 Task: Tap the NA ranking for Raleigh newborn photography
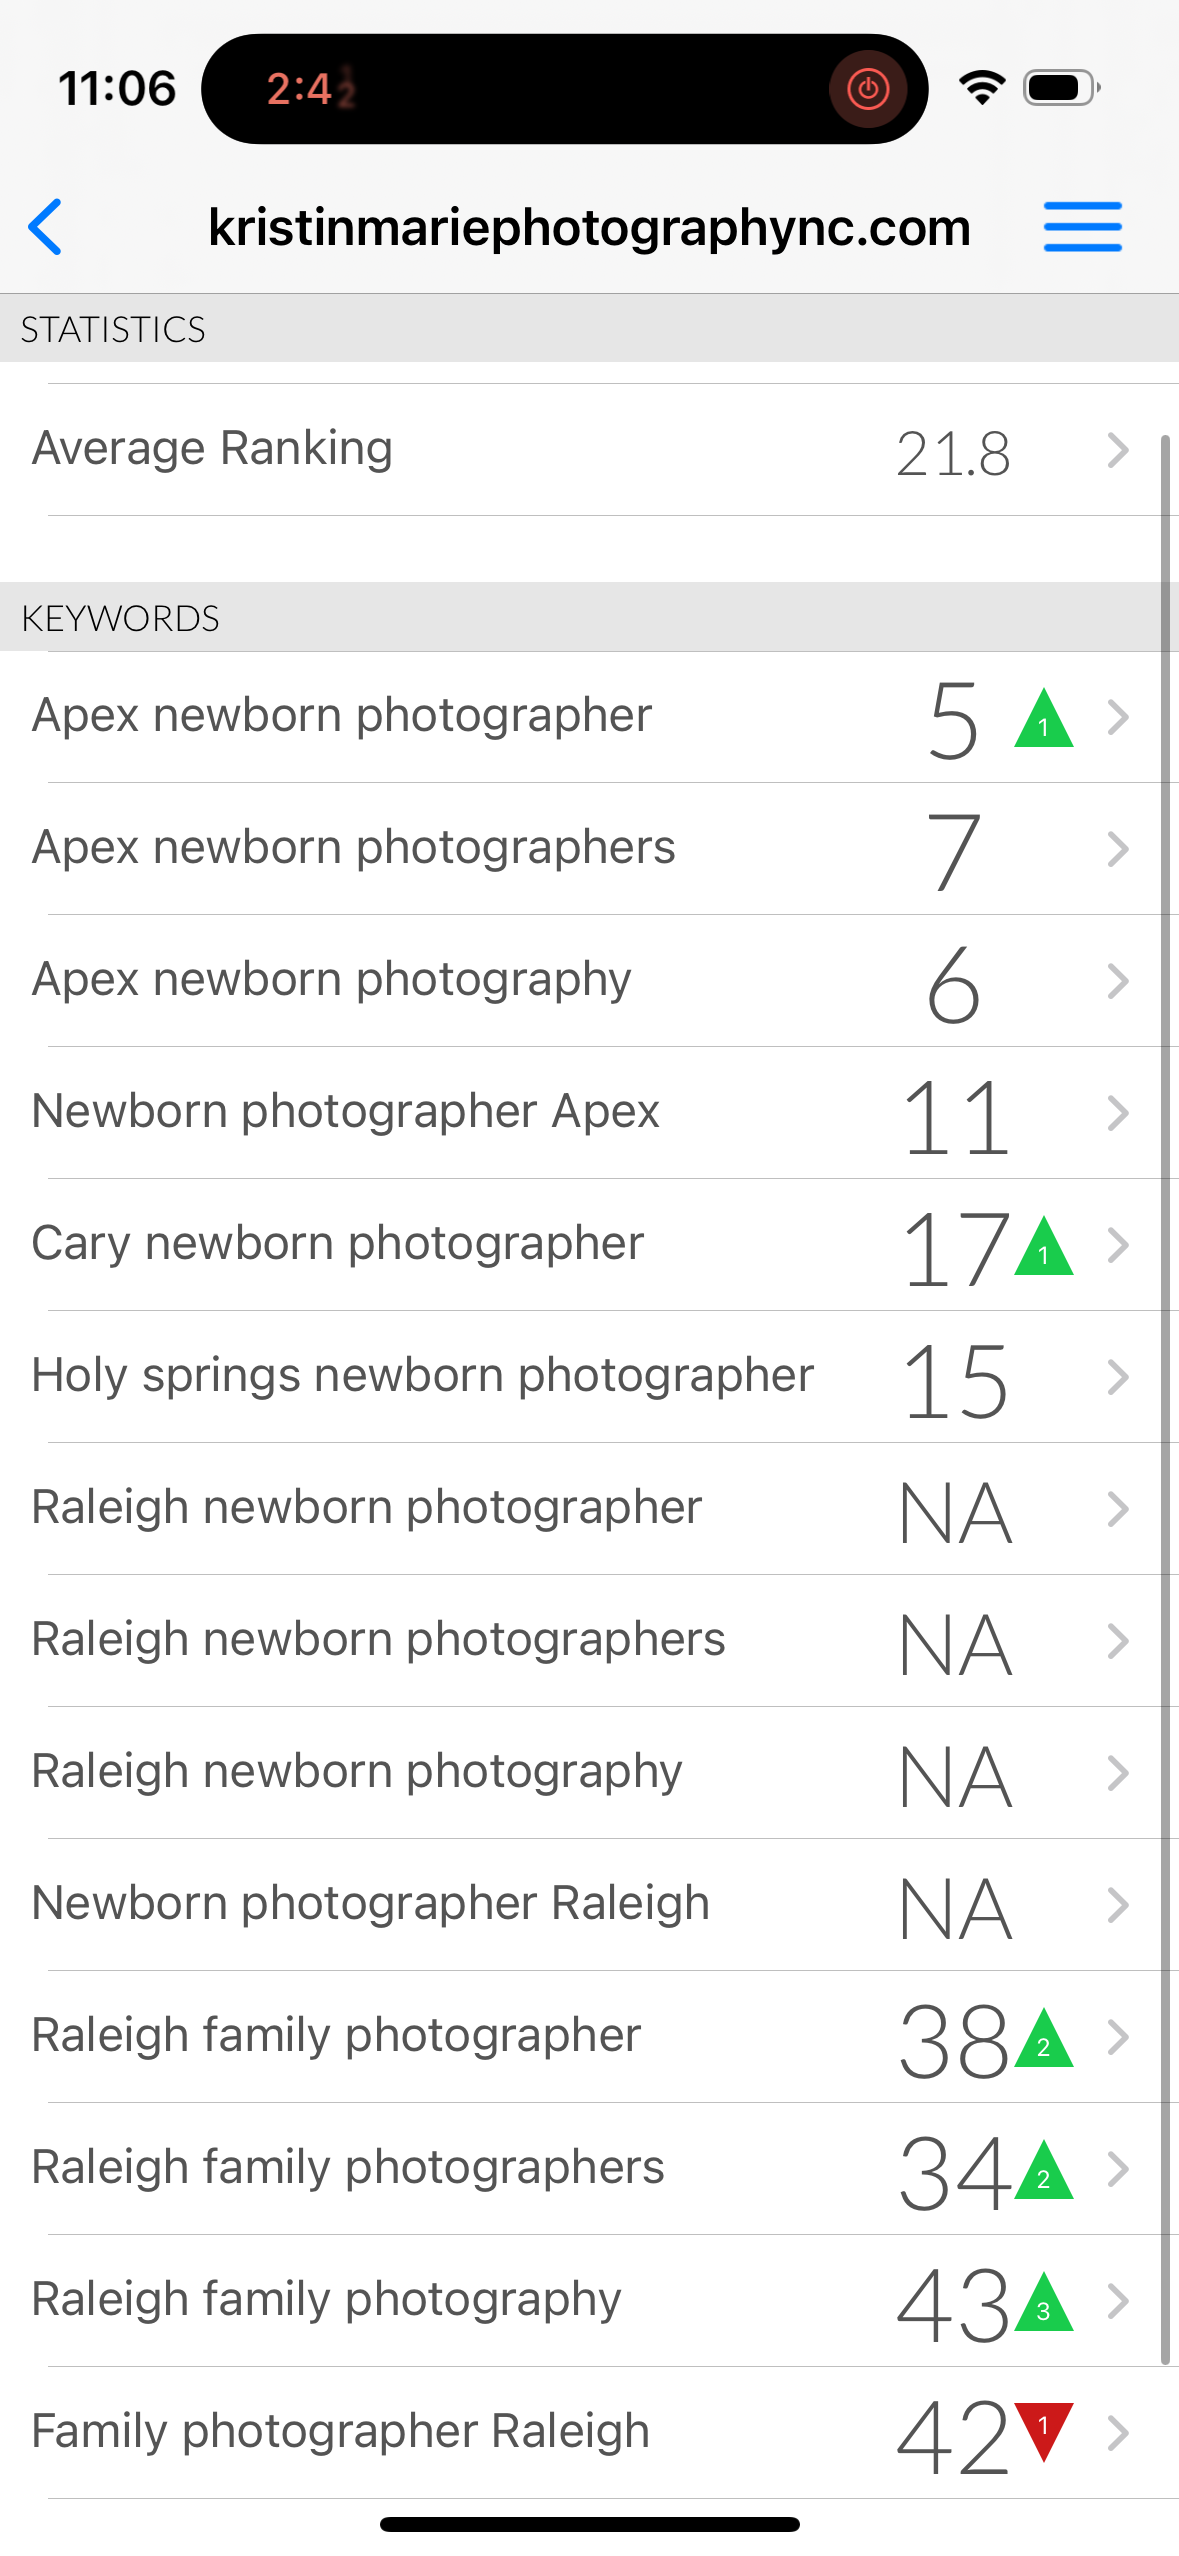pyautogui.click(x=955, y=1776)
